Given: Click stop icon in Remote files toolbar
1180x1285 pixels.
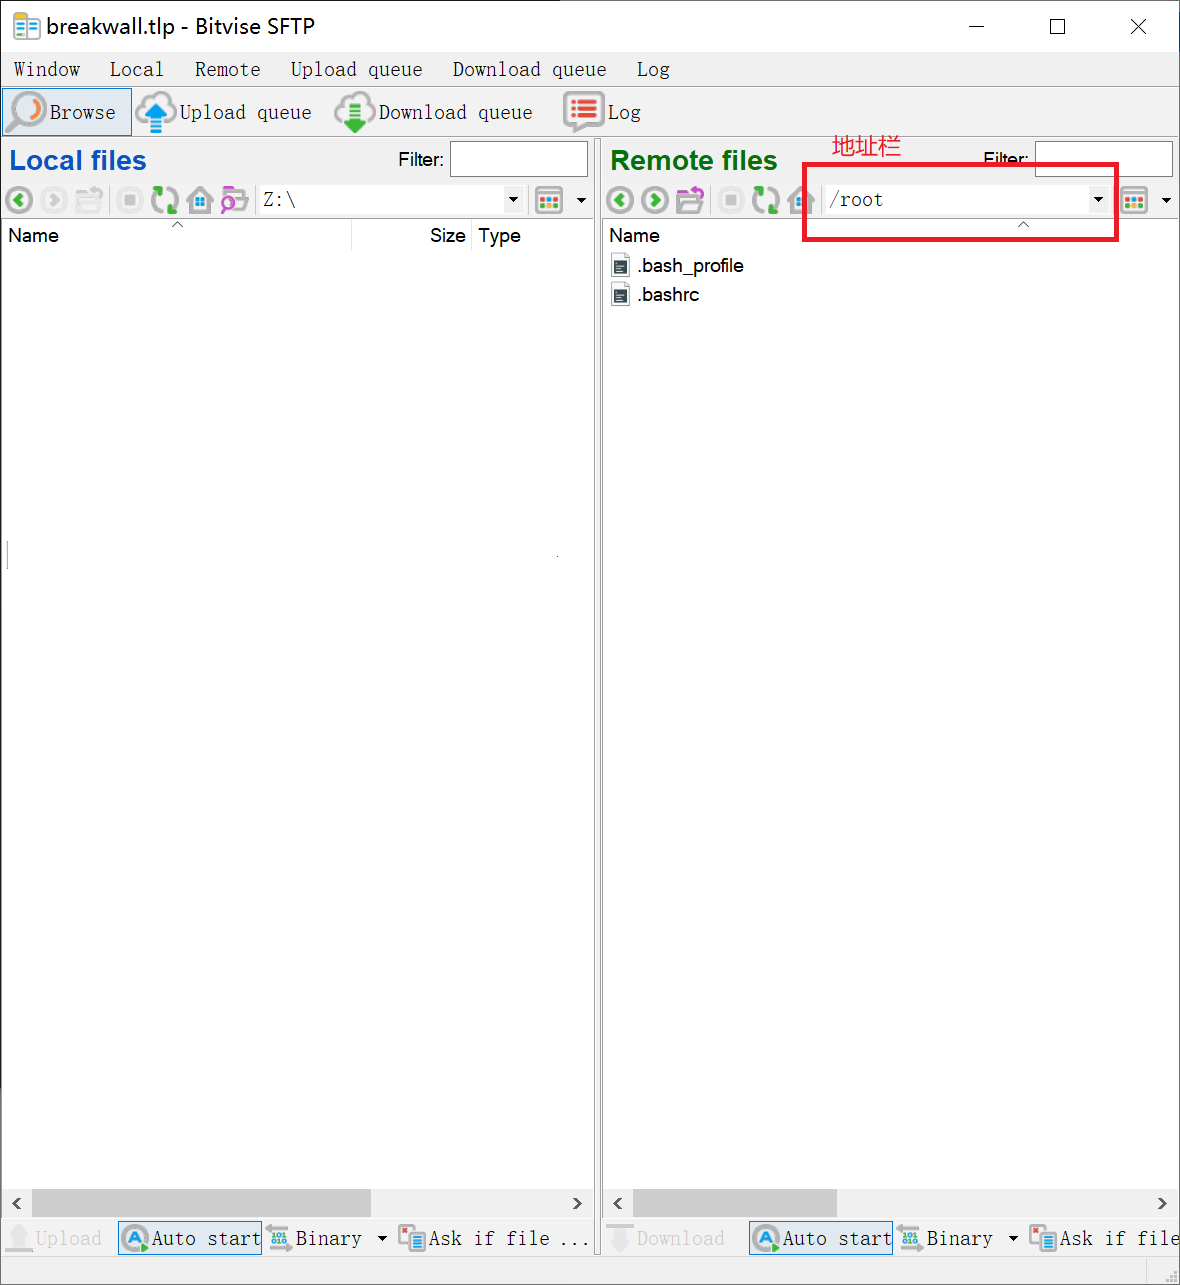Looking at the screenshot, I should [x=731, y=200].
